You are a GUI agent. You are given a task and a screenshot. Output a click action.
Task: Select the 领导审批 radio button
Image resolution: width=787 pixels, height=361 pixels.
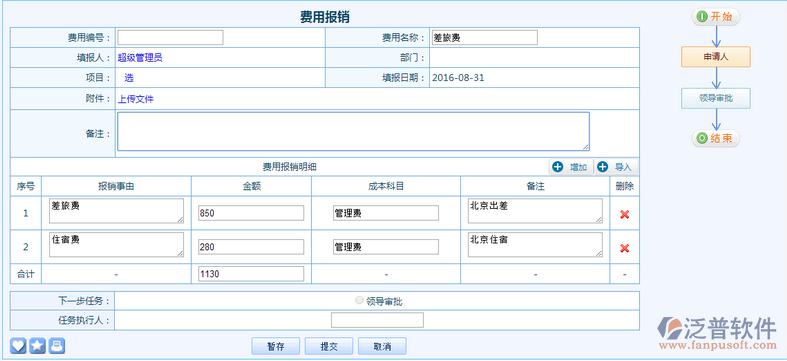(x=359, y=300)
